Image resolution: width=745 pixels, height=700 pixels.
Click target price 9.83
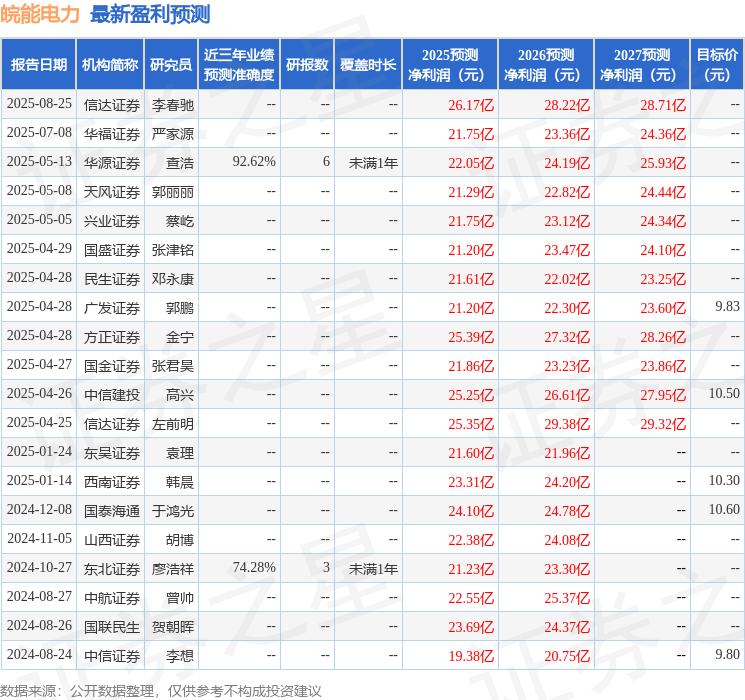click(727, 307)
